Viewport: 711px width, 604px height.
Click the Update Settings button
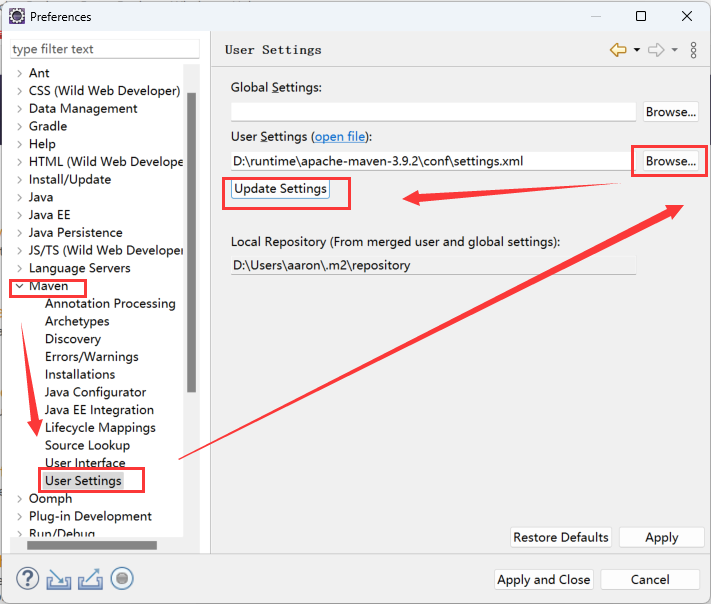(x=280, y=189)
